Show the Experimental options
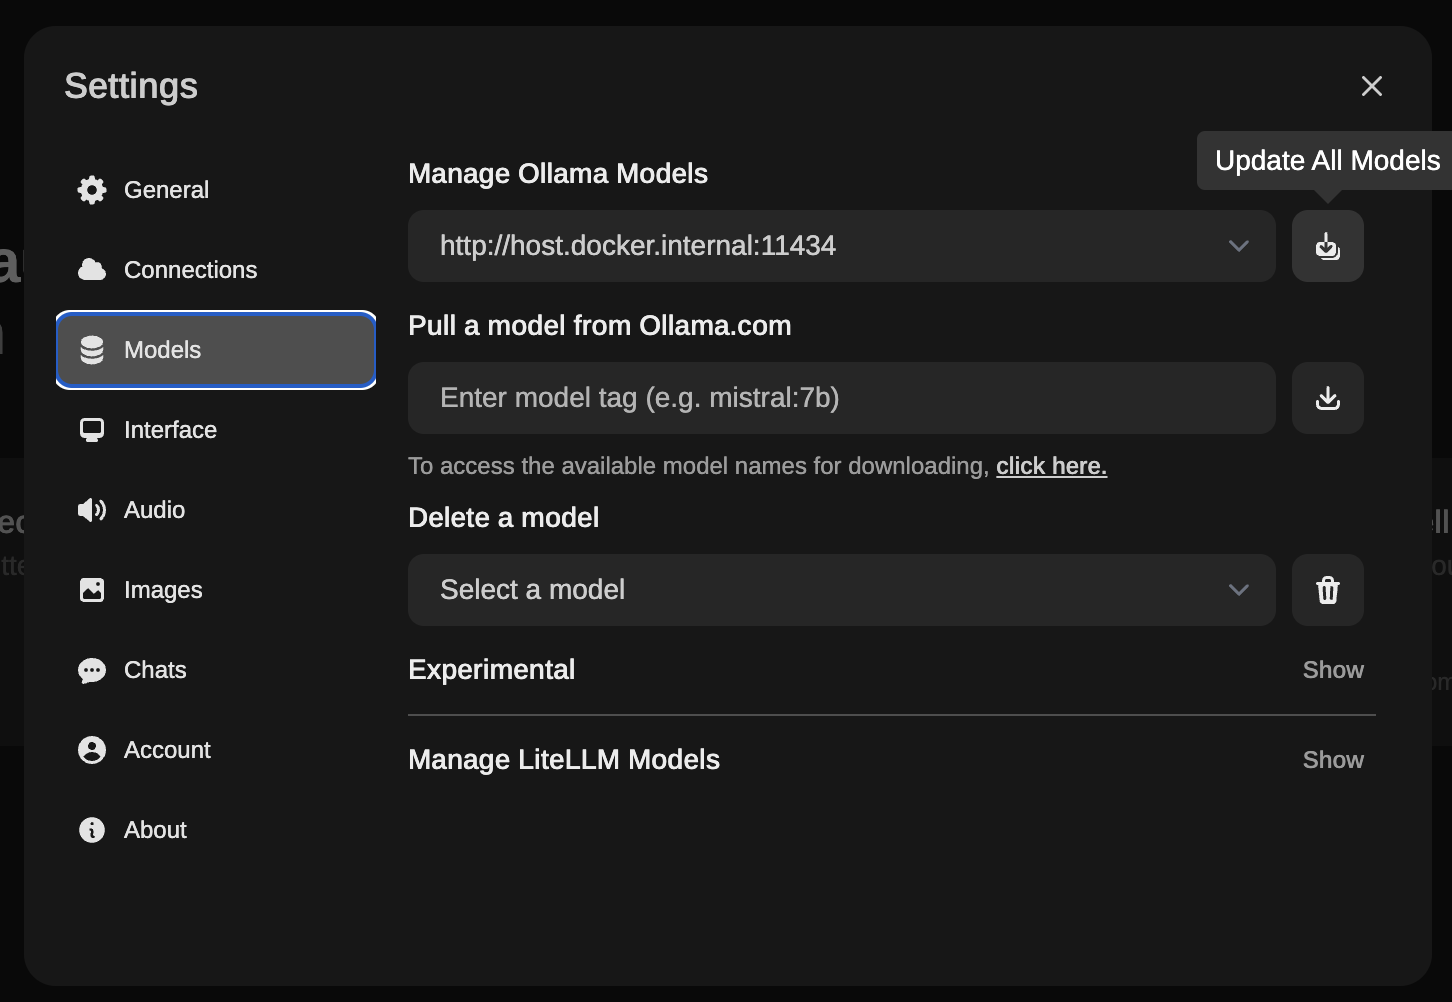1452x1002 pixels. click(x=1333, y=669)
